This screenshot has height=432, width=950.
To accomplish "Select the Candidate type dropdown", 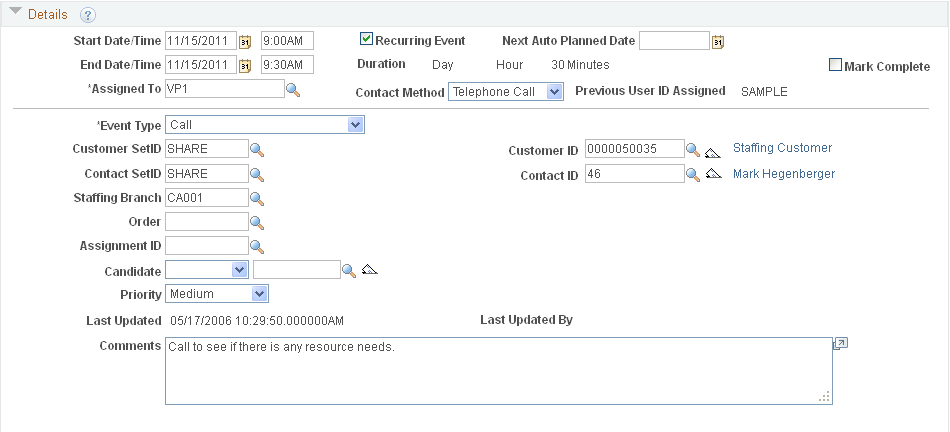I will (x=207, y=270).
